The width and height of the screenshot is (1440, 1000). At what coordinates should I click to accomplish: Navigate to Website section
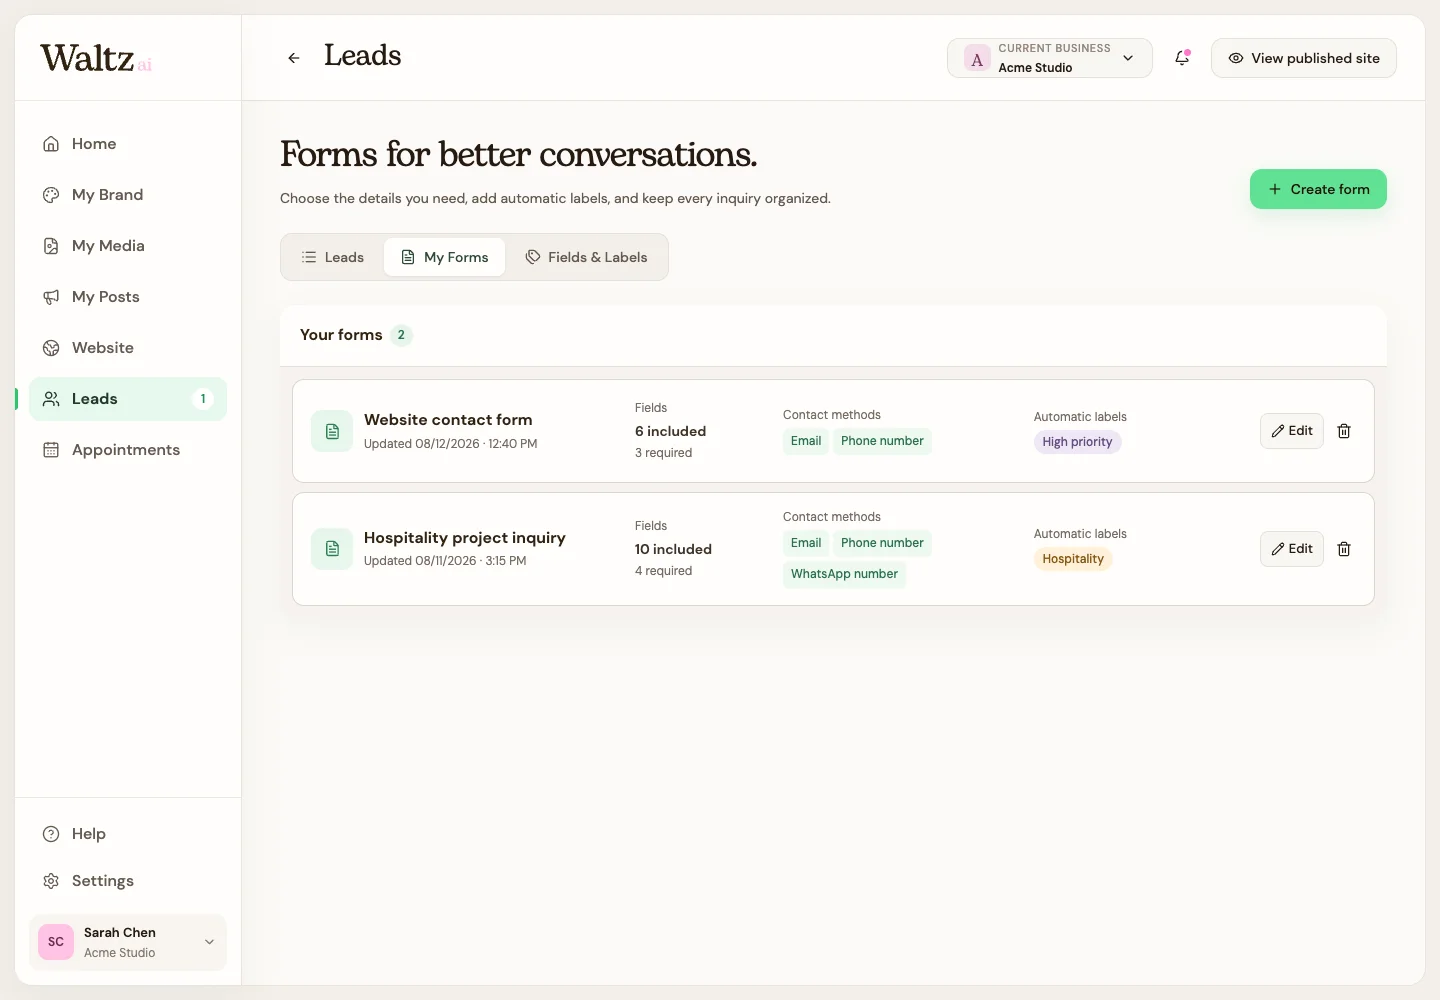click(128, 348)
